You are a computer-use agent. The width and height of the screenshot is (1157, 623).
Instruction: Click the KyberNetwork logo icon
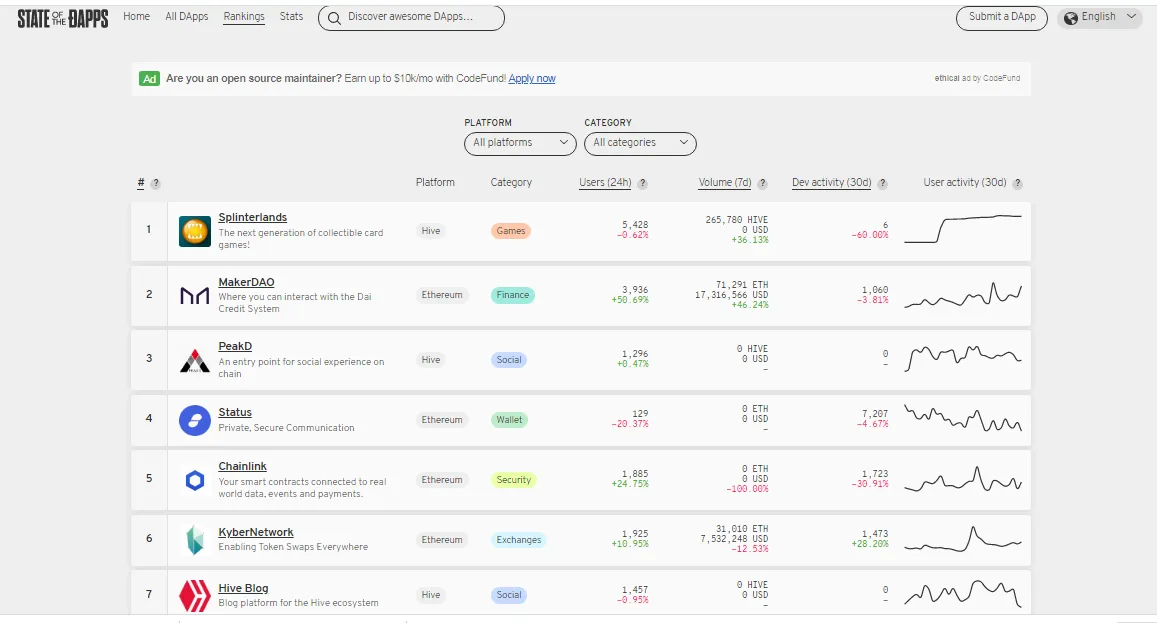coord(195,540)
